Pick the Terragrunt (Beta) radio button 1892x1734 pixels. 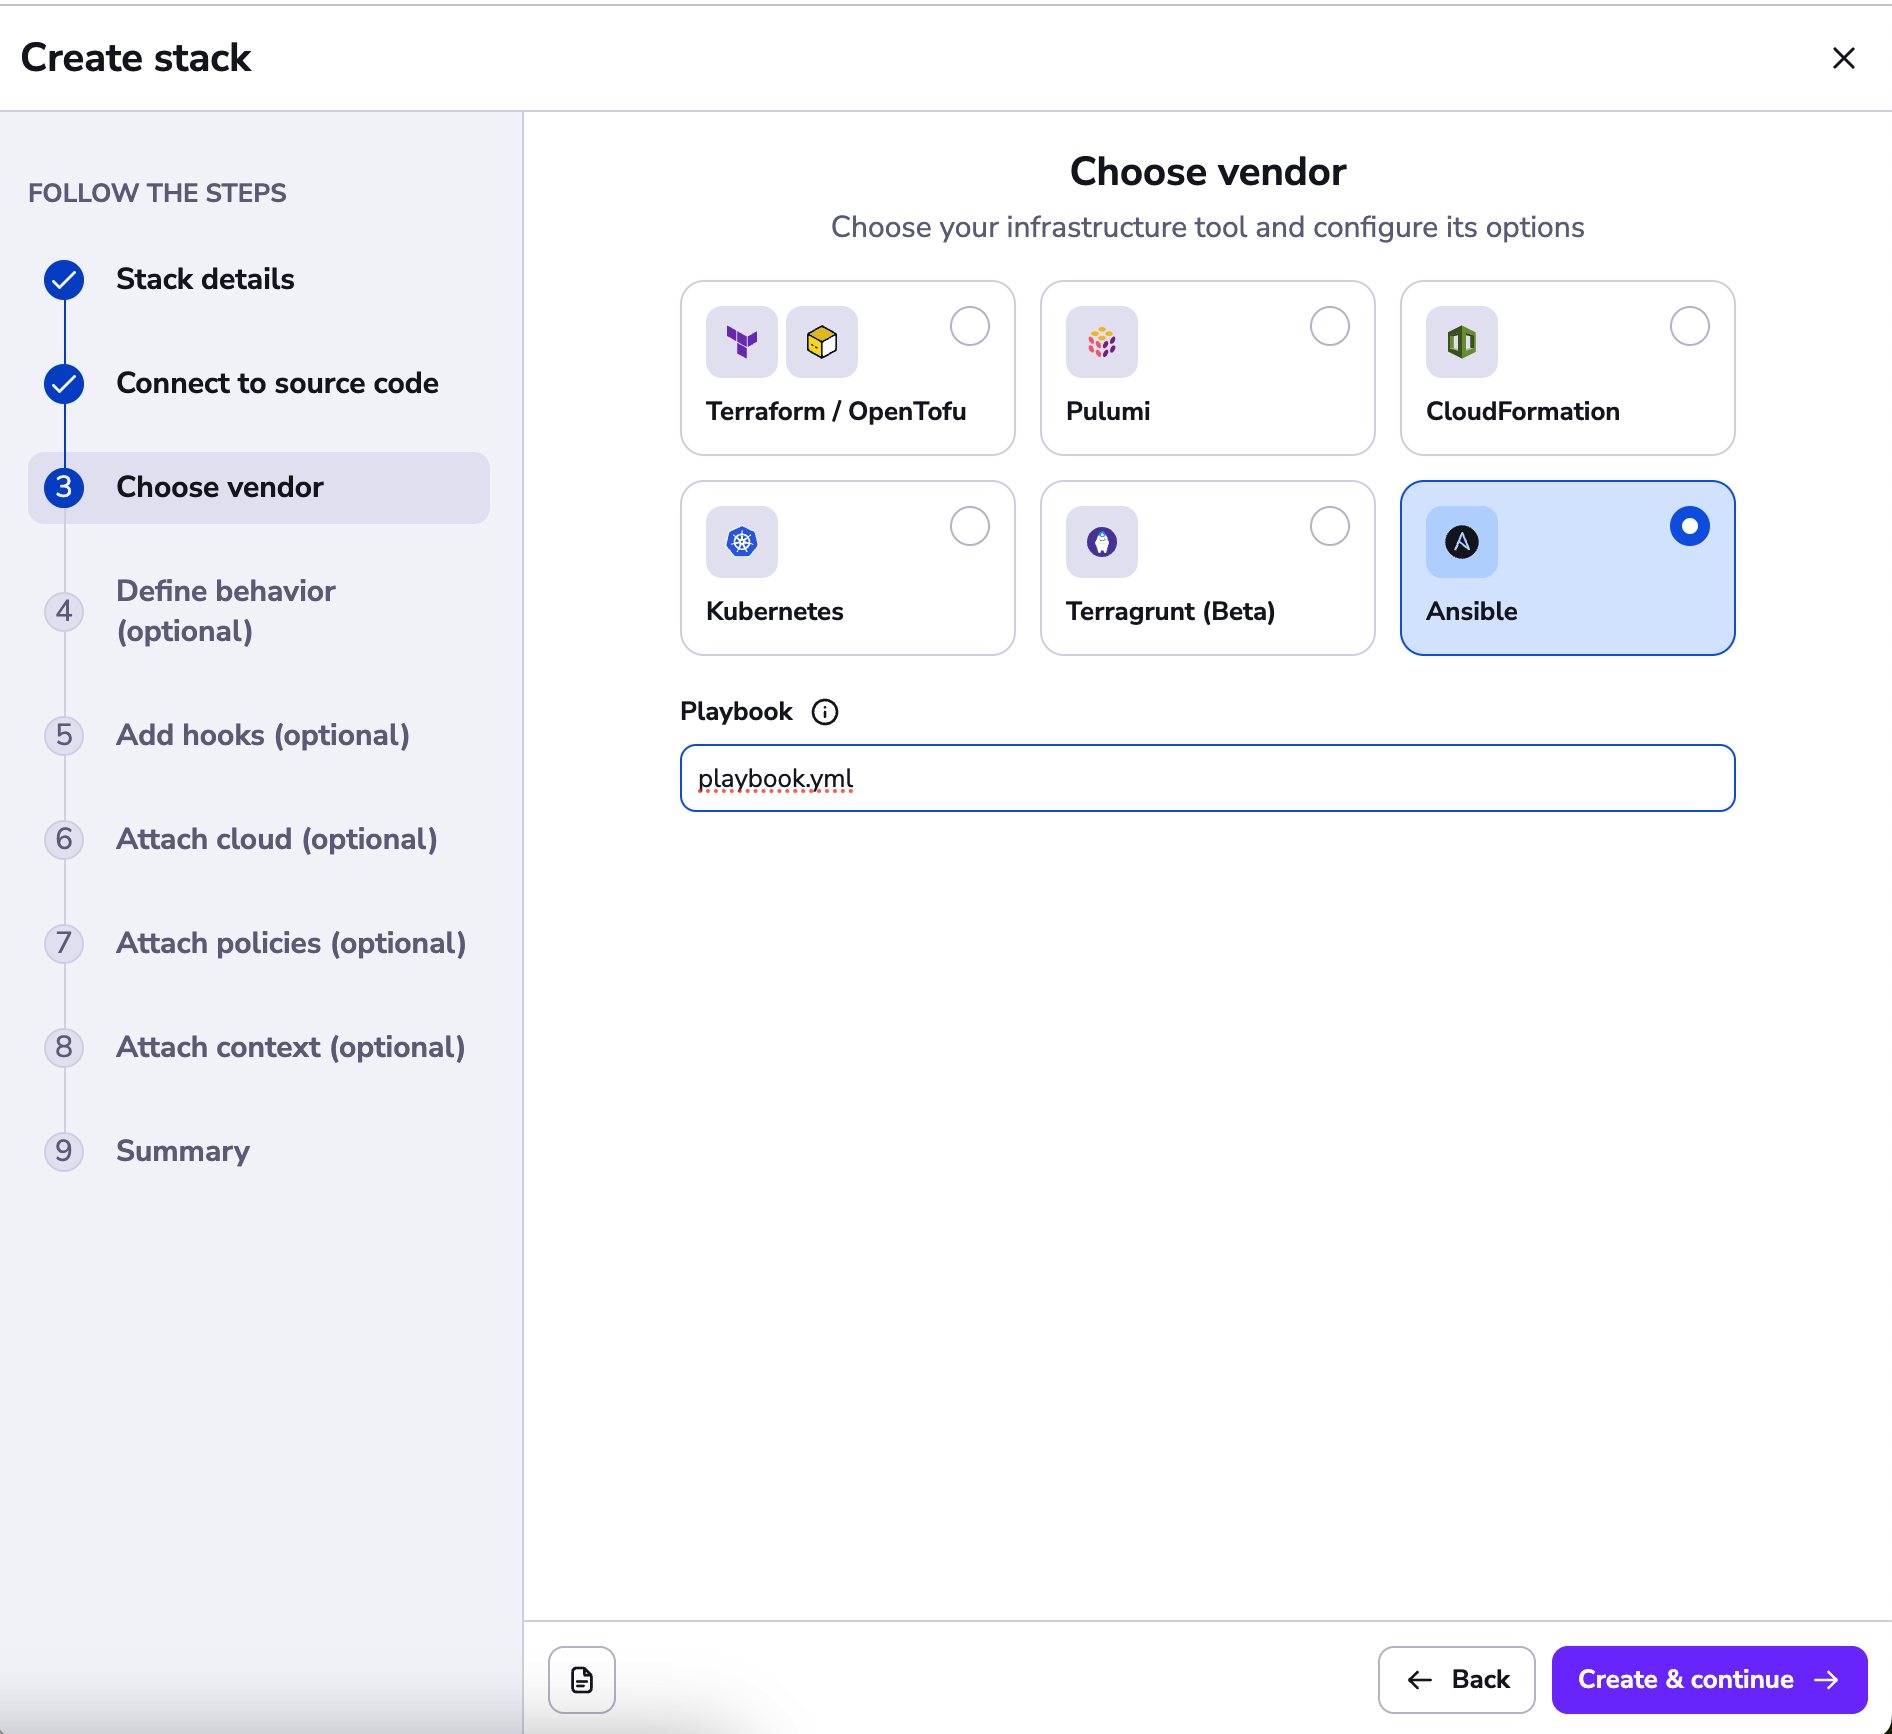[x=1329, y=526]
